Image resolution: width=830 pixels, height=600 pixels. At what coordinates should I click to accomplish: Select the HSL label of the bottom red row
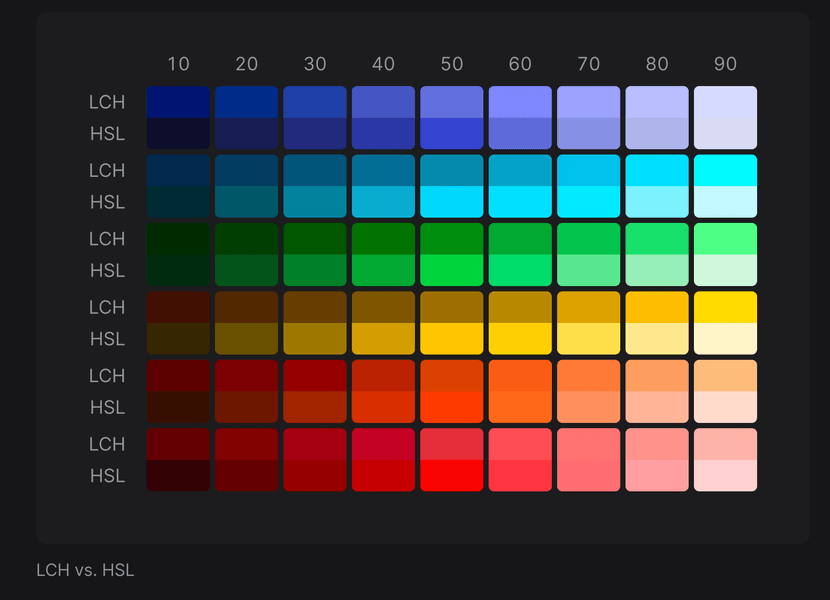click(107, 475)
